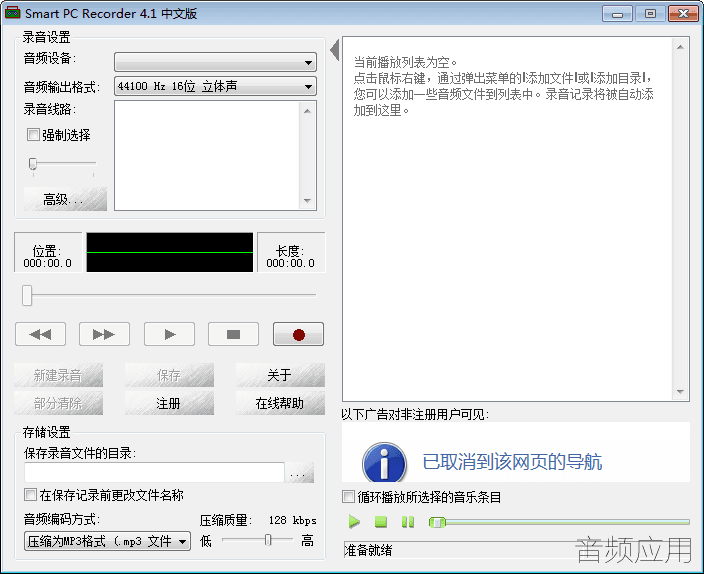Open the 音频设备 dropdown
Image resolution: width=704 pixels, height=574 pixels.
pyautogui.click(x=216, y=62)
